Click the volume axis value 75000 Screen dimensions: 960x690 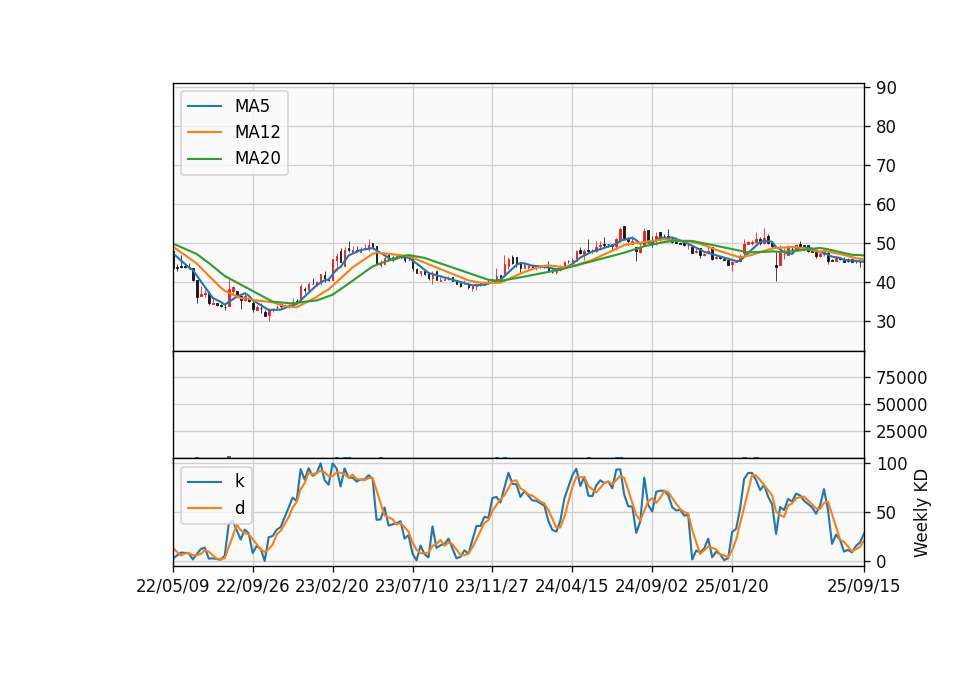click(901, 378)
